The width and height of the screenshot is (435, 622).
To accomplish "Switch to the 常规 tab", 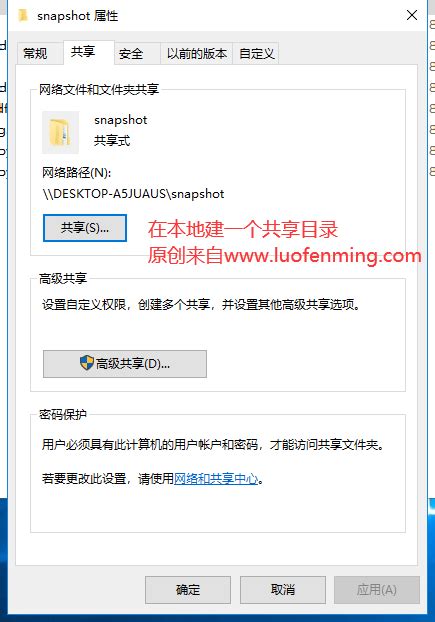I will pyautogui.click(x=35, y=53).
